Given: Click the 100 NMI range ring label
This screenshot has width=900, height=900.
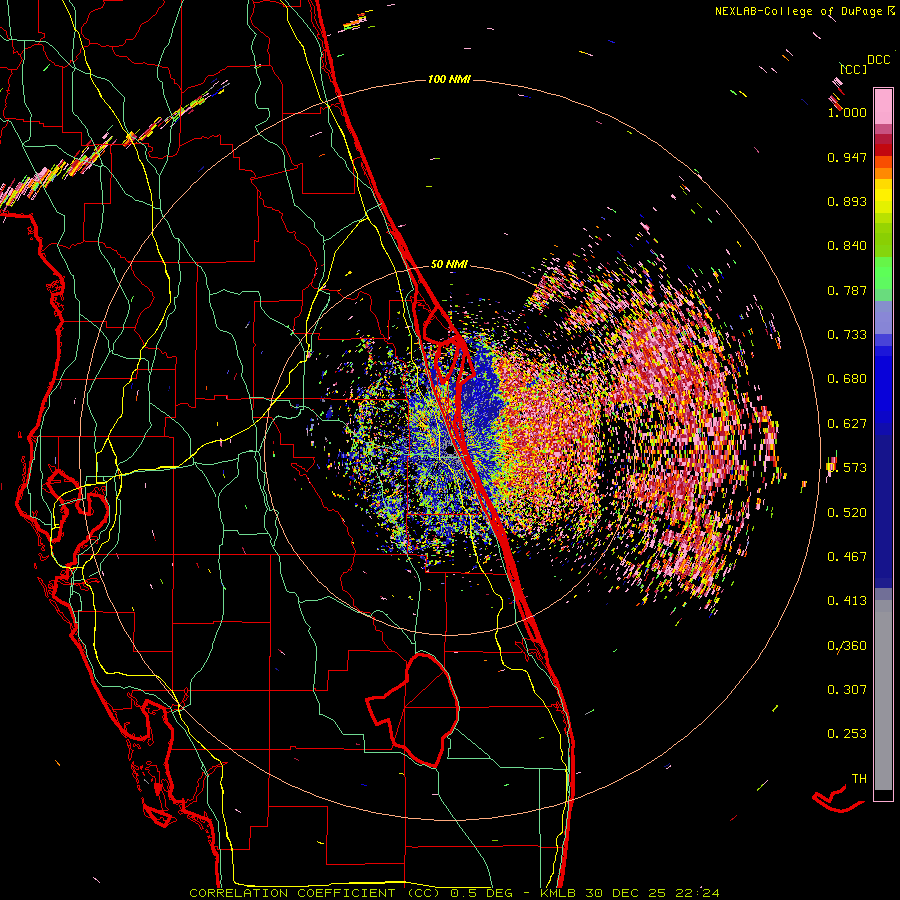Looking at the screenshot, I should pyautogui.click(x=449, y=79).
